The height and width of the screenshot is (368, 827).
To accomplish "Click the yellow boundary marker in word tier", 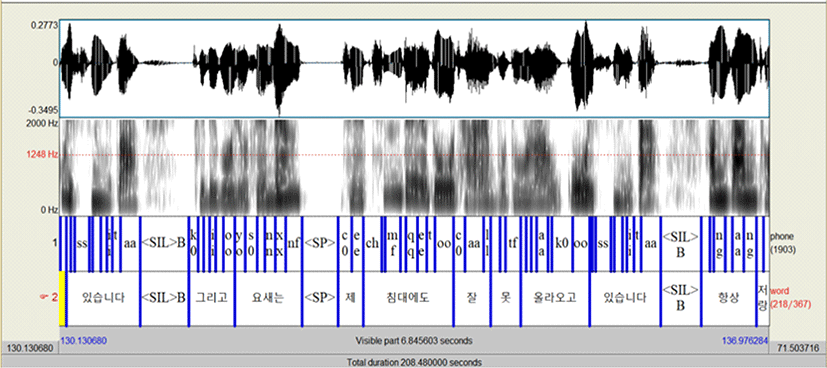I will pyautogui.click(x=62, y=298).
